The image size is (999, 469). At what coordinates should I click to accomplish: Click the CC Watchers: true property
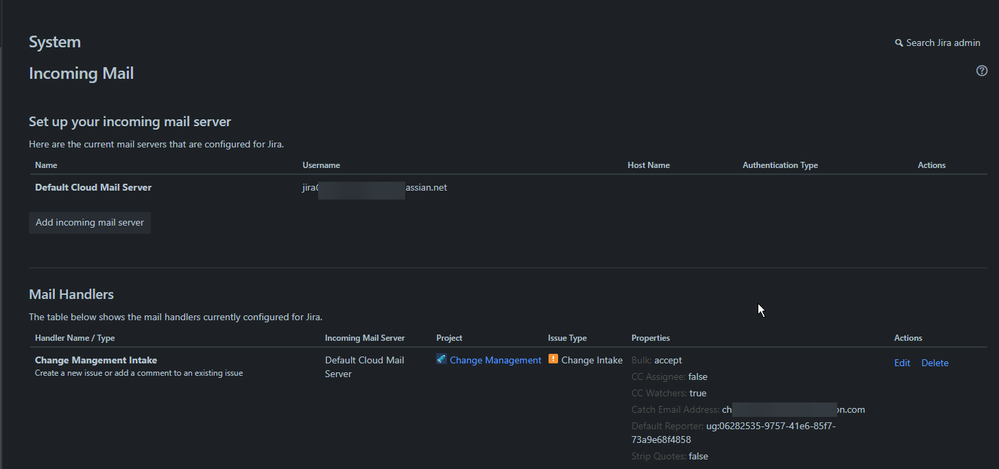click(668, 394)
